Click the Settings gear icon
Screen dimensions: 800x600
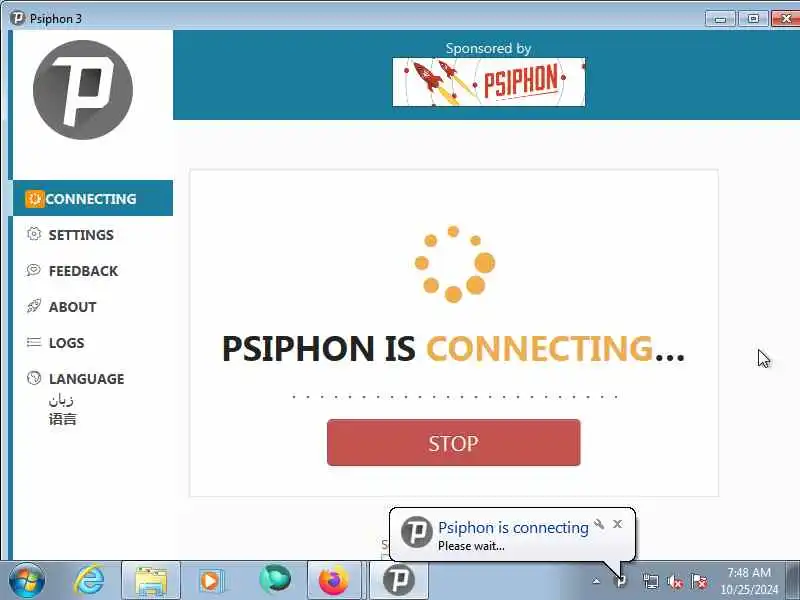click(34, 234)
